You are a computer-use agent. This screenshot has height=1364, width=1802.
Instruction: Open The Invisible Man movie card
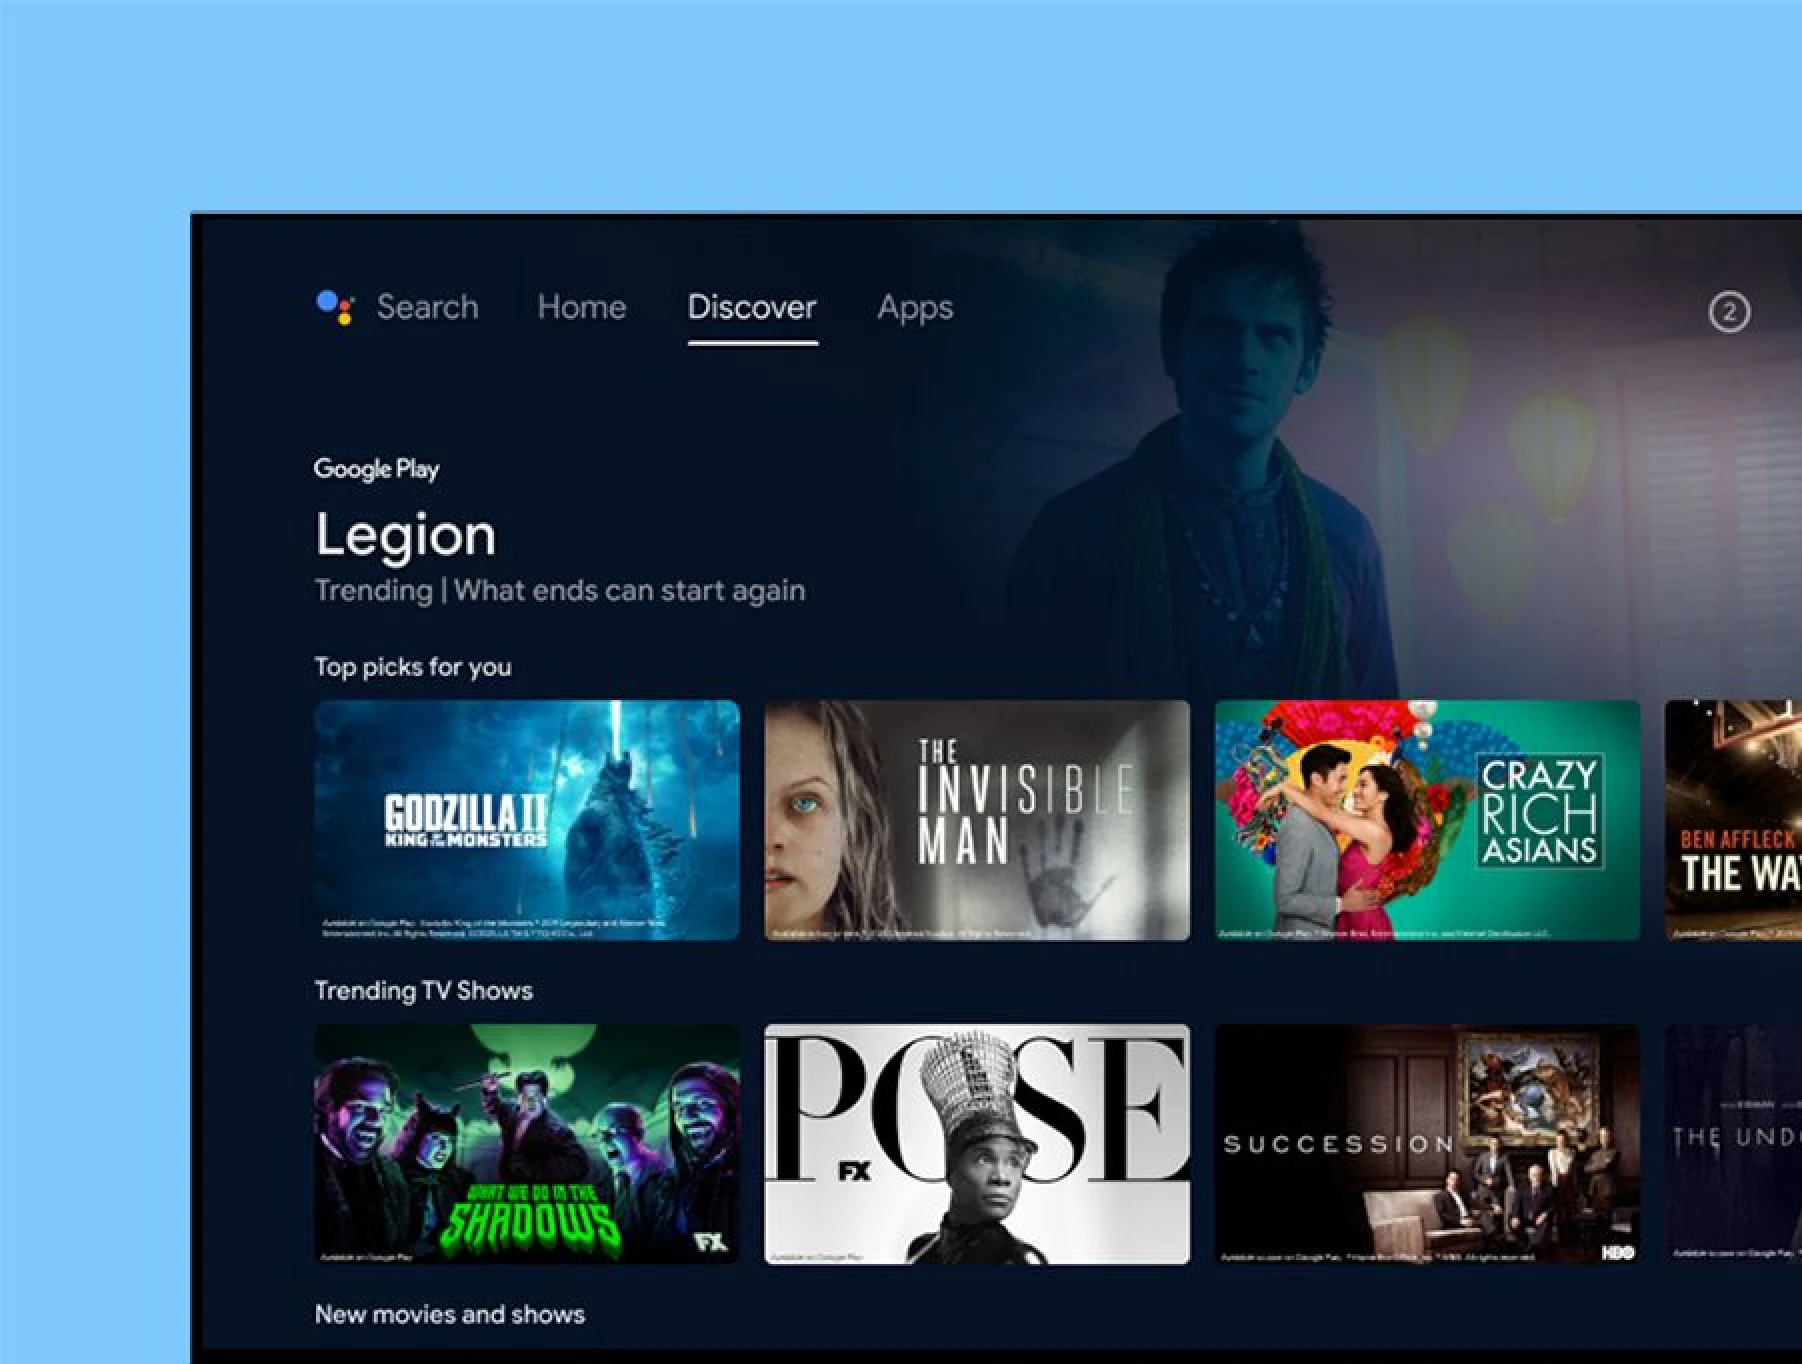[977, 820]
